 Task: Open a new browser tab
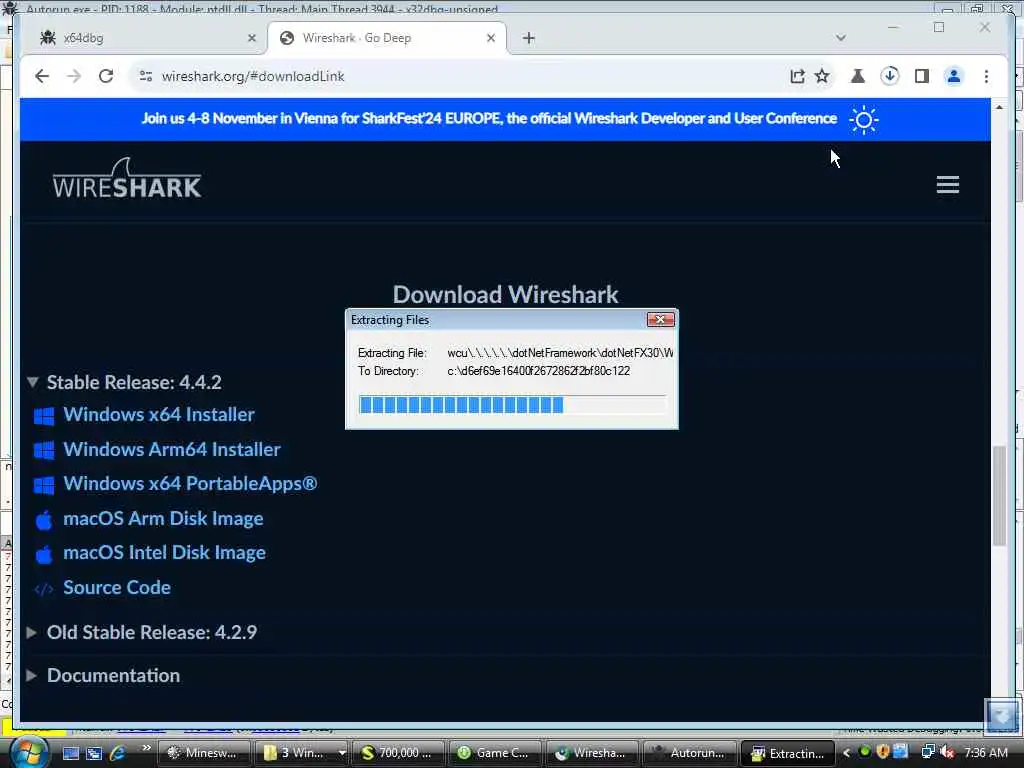click(x=529, y=38)
